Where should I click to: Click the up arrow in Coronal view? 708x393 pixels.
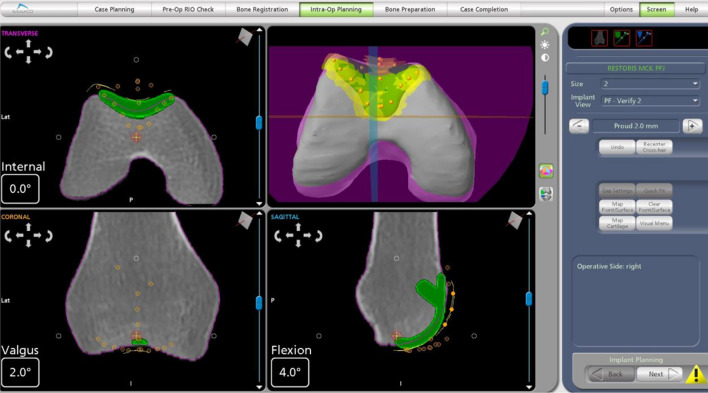pos(28,227)
